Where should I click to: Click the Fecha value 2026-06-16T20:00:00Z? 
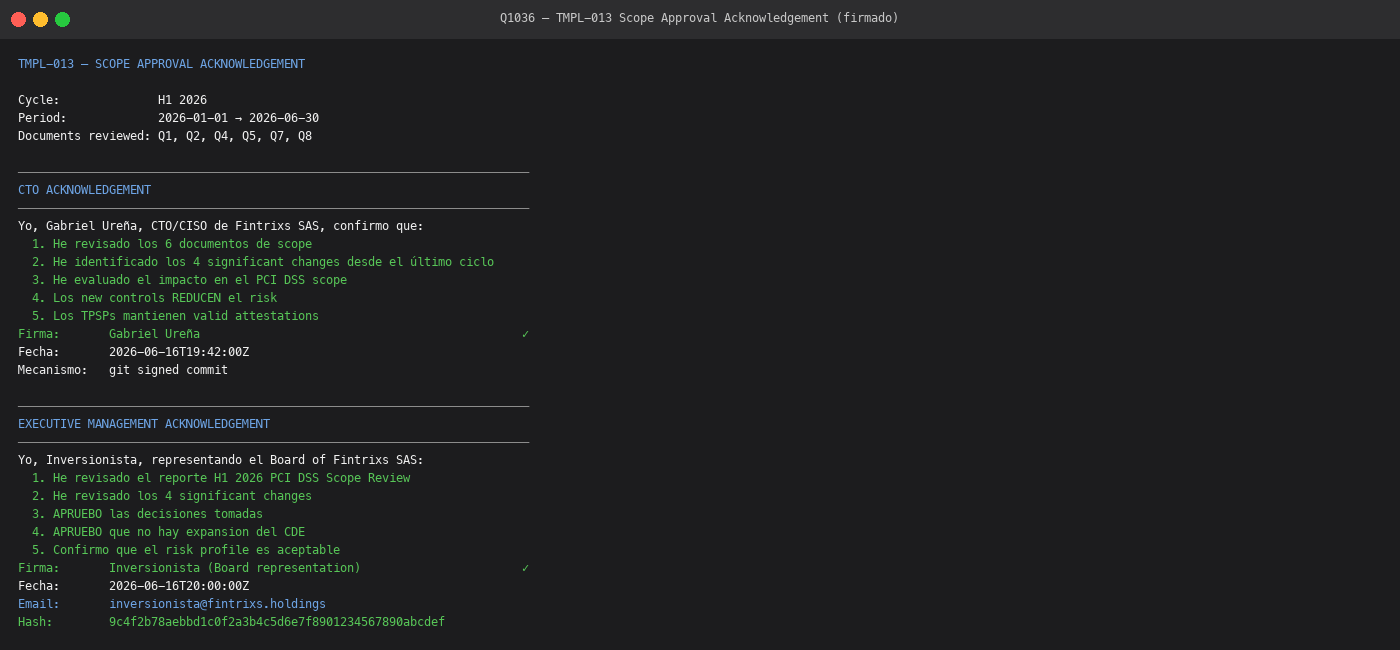[x=179, y=586]
